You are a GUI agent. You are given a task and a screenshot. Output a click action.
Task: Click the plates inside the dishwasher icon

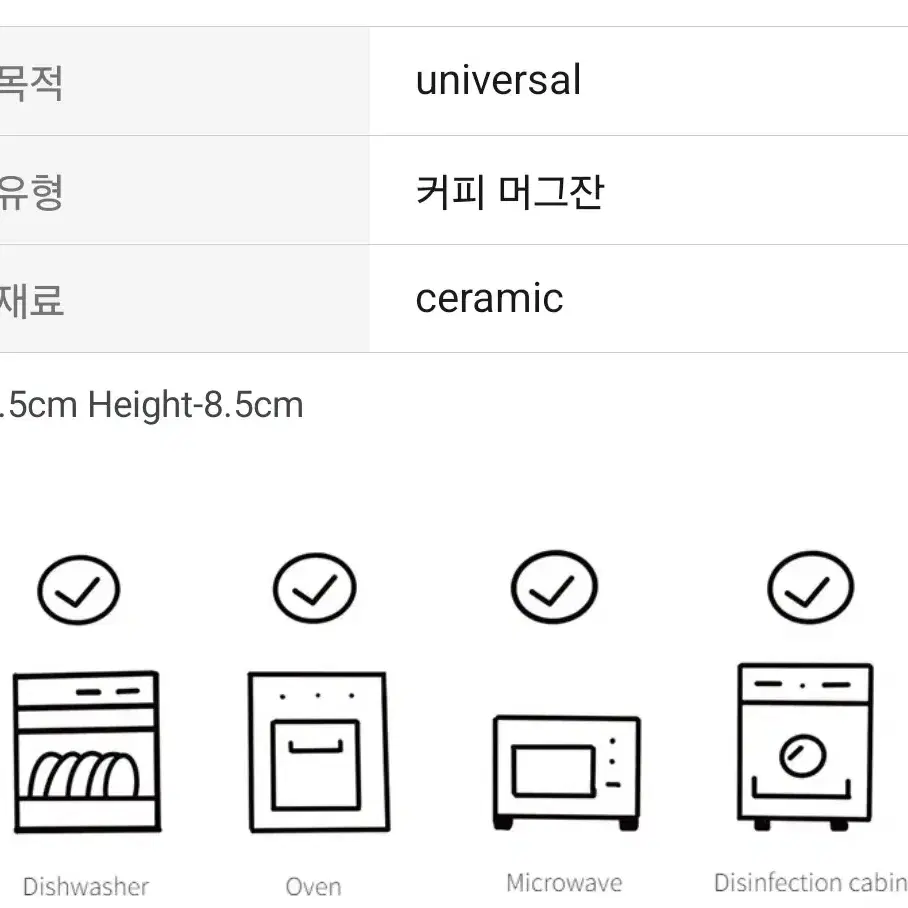pos(84,775)
